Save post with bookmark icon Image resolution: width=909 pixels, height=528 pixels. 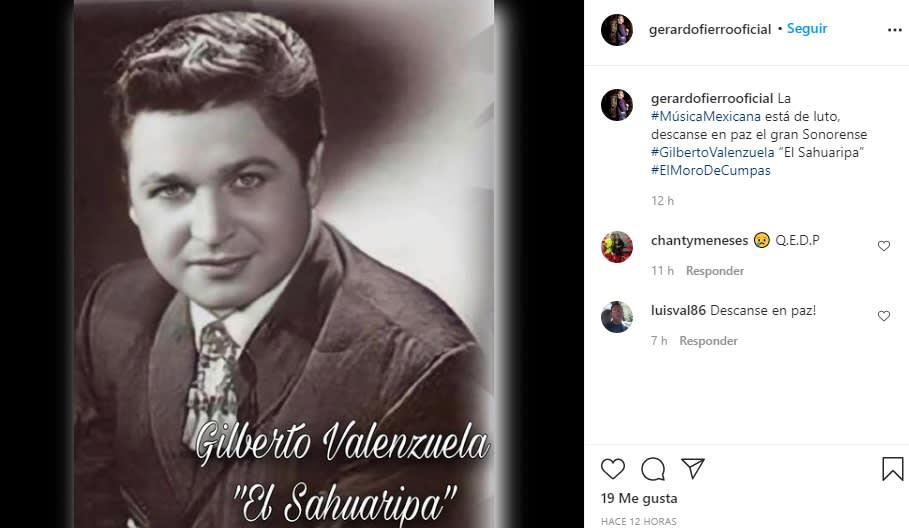[892, 469]
